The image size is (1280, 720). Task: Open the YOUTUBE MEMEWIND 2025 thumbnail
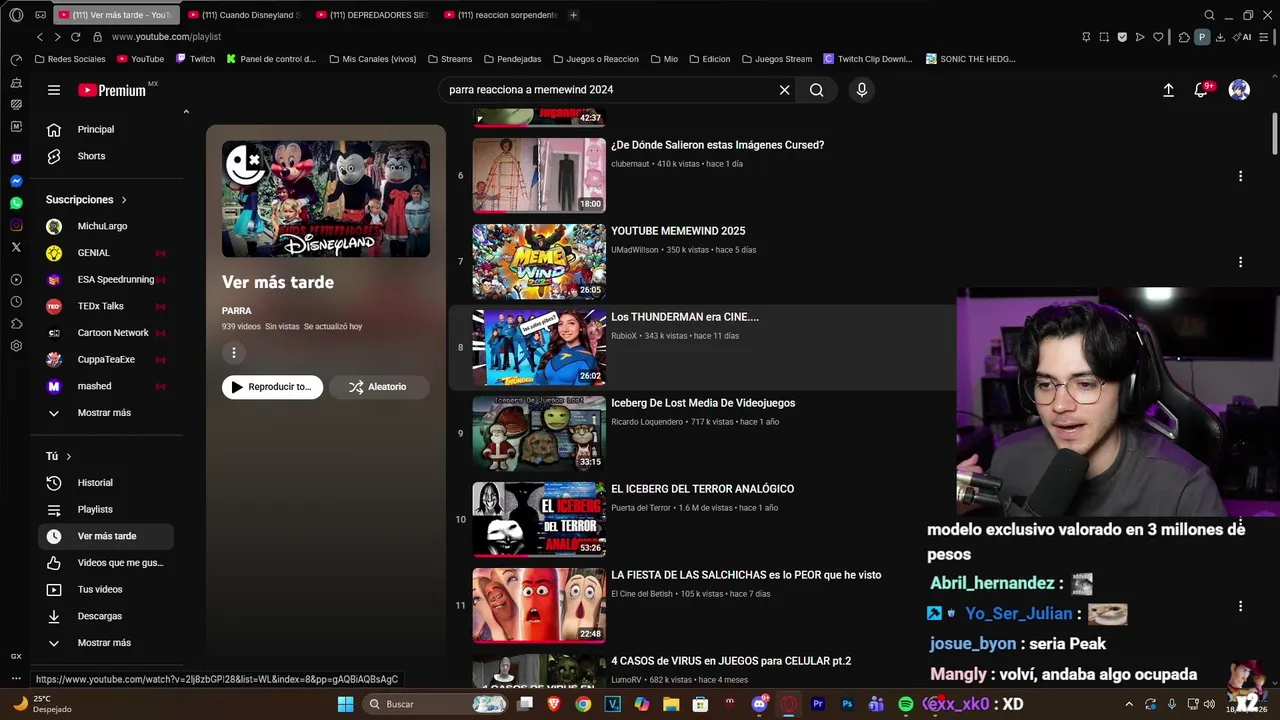tap(539, 262)
